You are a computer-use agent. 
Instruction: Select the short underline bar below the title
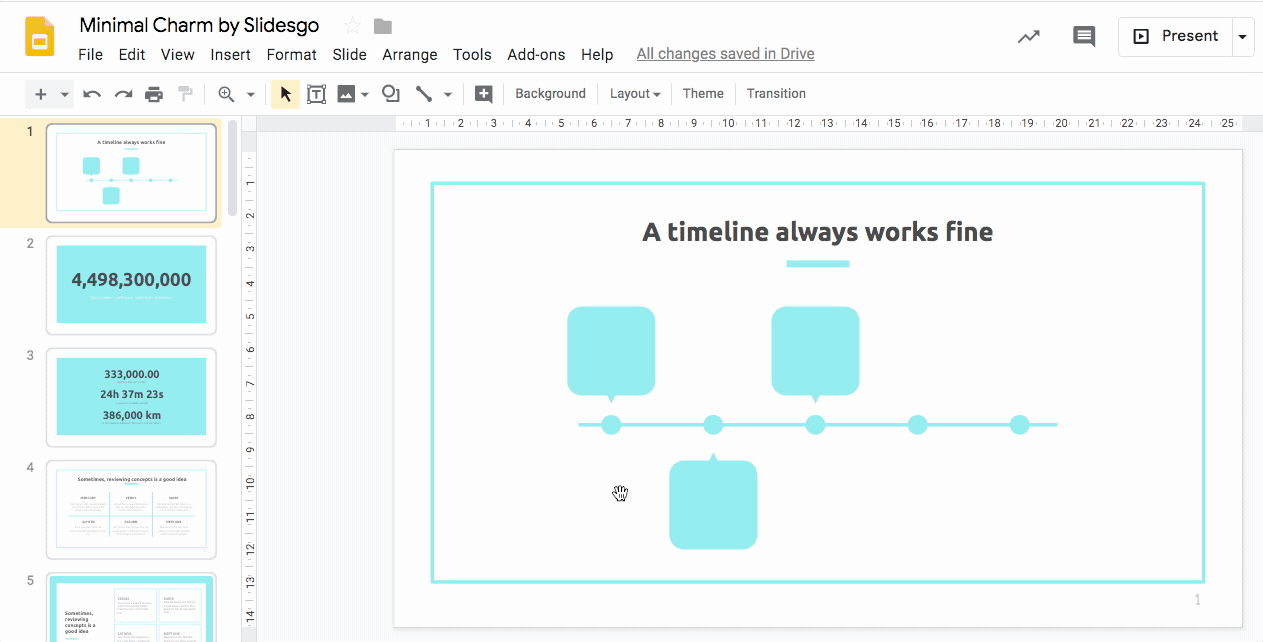818,264
